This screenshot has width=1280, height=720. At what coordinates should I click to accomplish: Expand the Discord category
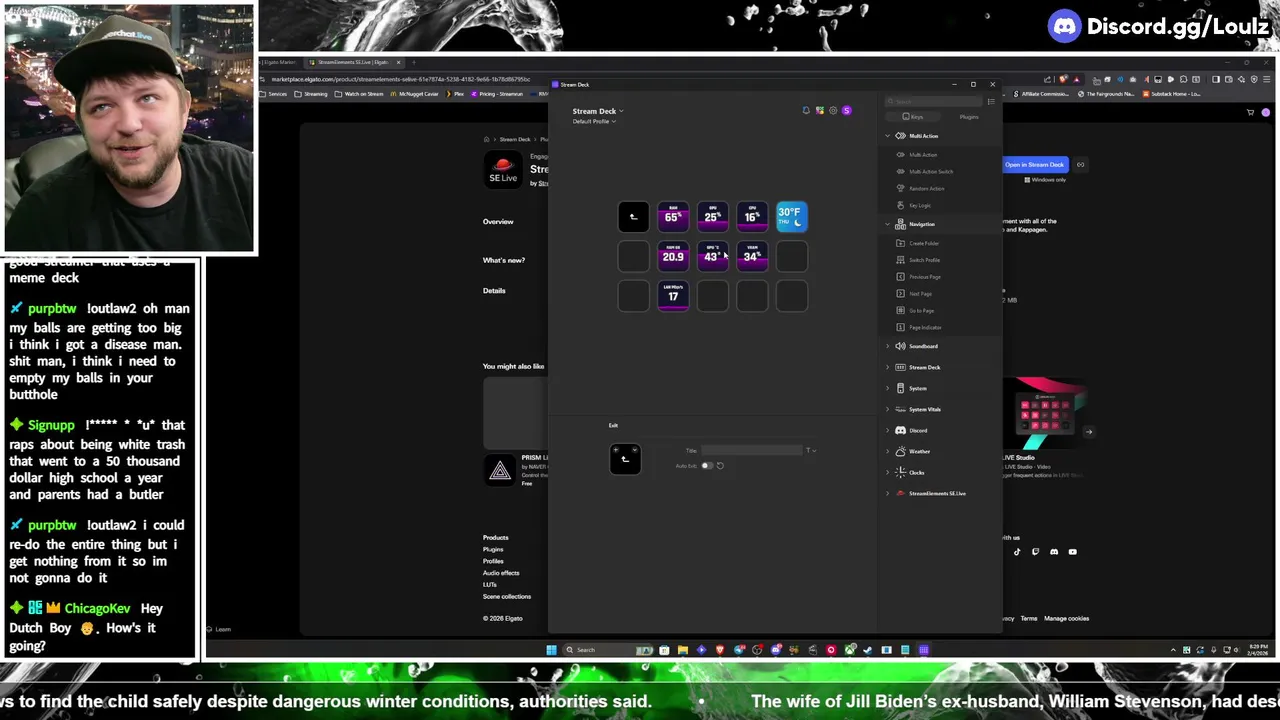tap(887, 430)
